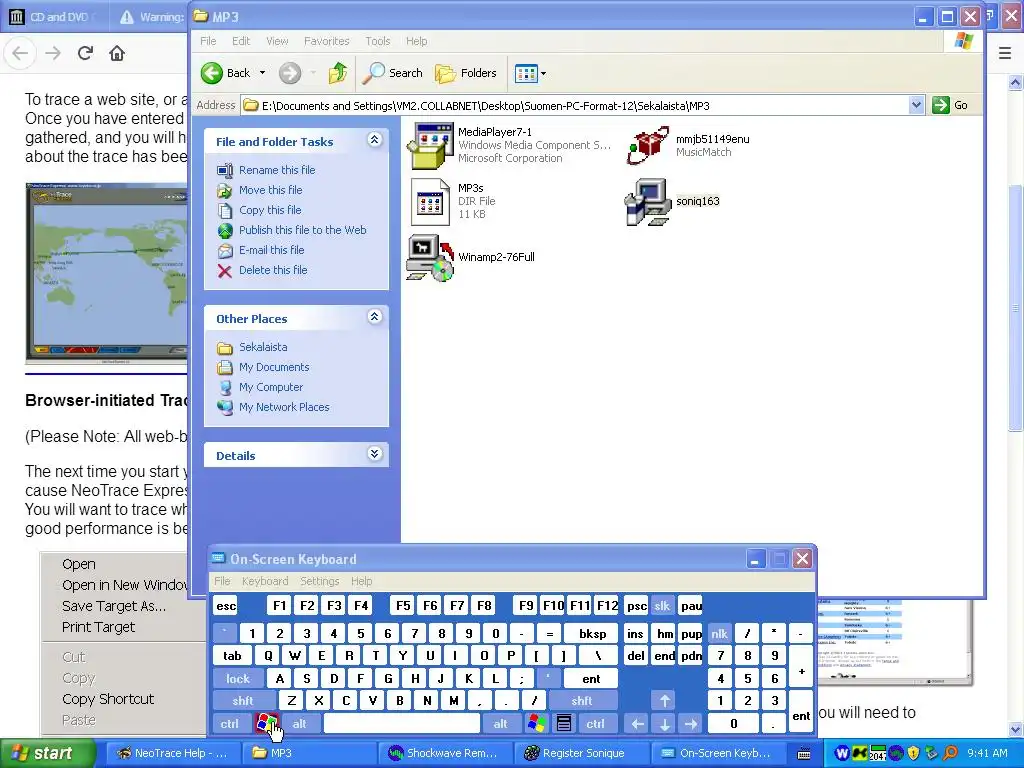Toggle the caps lock key on keyboard
The image size is (1024, 768).
[238, 679]
